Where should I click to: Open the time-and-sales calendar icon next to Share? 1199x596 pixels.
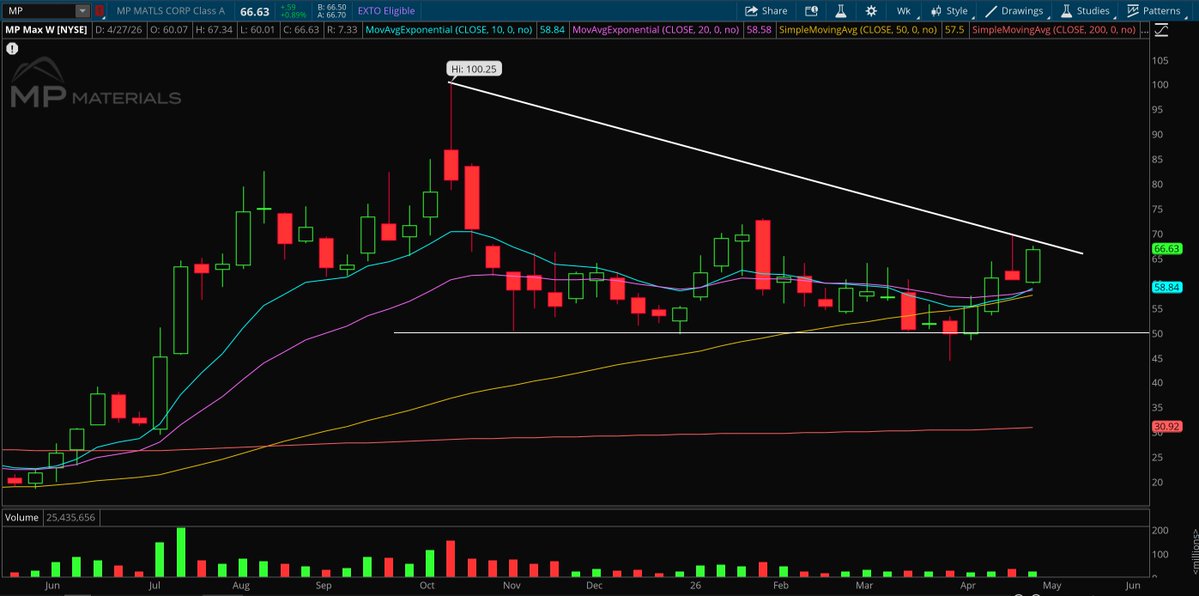[x=811, y=11]
